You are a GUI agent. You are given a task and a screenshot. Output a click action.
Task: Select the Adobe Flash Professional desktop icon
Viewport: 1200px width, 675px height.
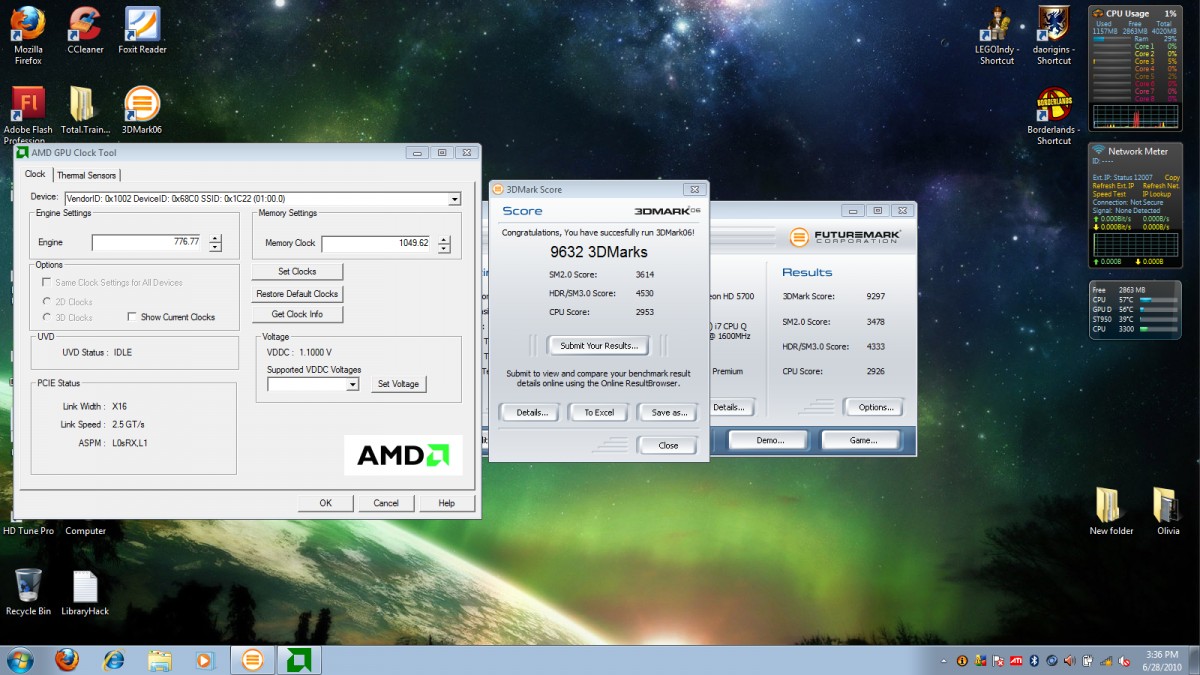(x=28, y=115)
